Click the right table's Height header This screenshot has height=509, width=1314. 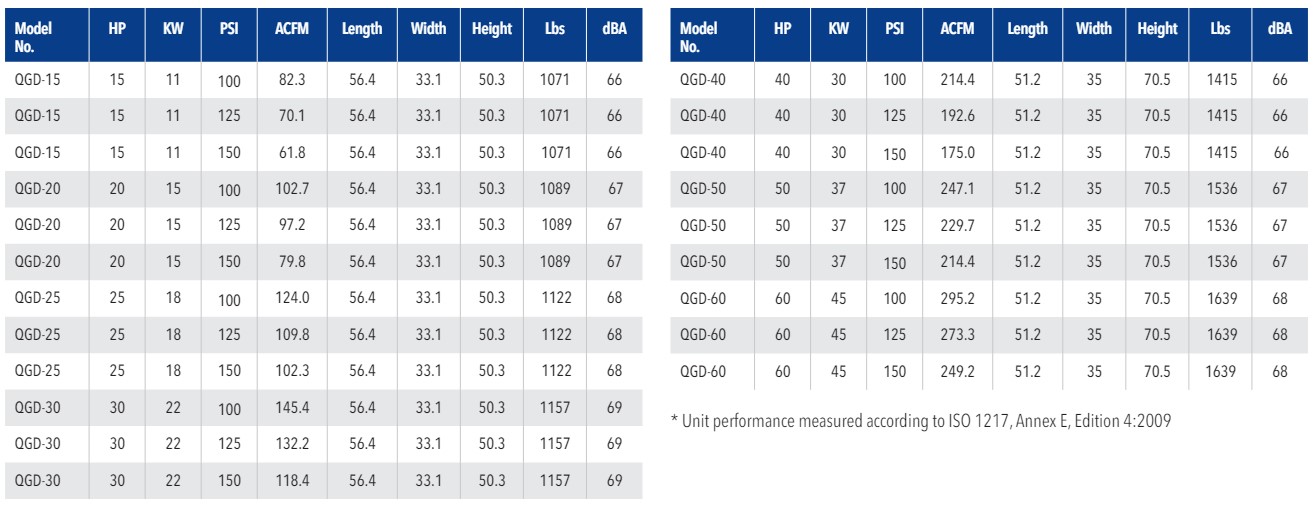[1157, 30]
